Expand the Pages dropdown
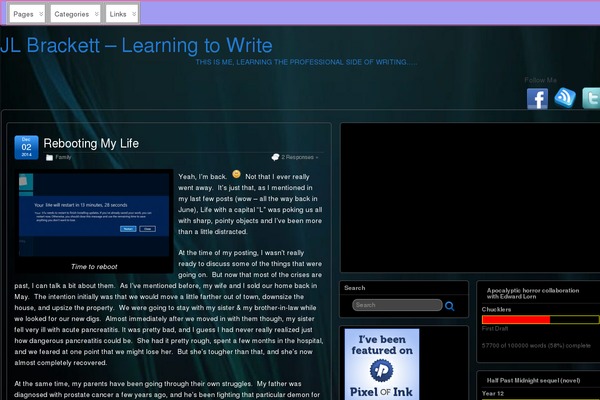The height and width of the screenshot is (400, 600). point(28,14)
